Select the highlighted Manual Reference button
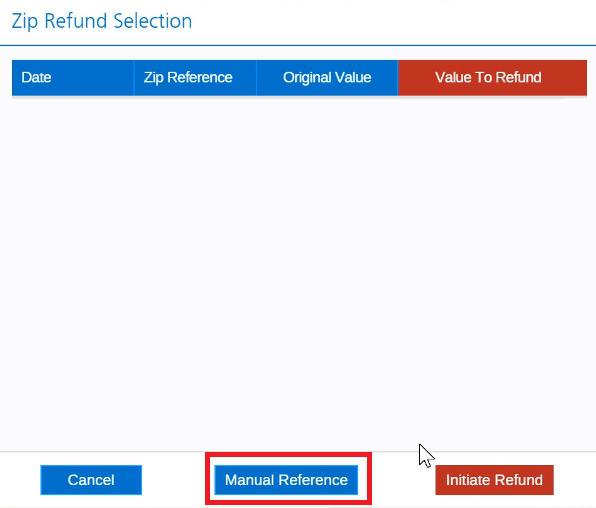Screen dimensions: 596x508 coord(286,480)
